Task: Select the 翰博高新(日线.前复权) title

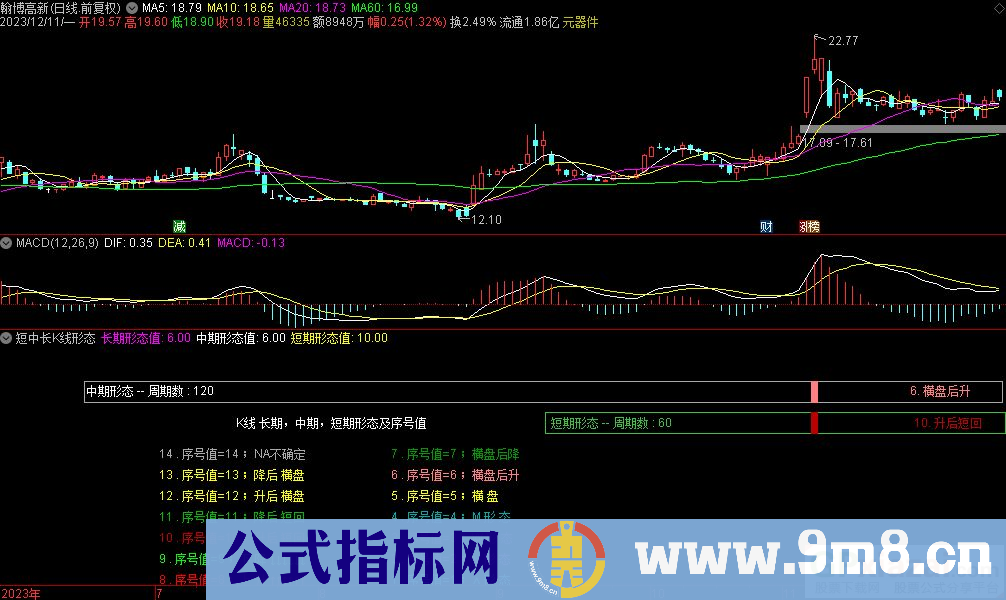Action: (x=61, y=8)
